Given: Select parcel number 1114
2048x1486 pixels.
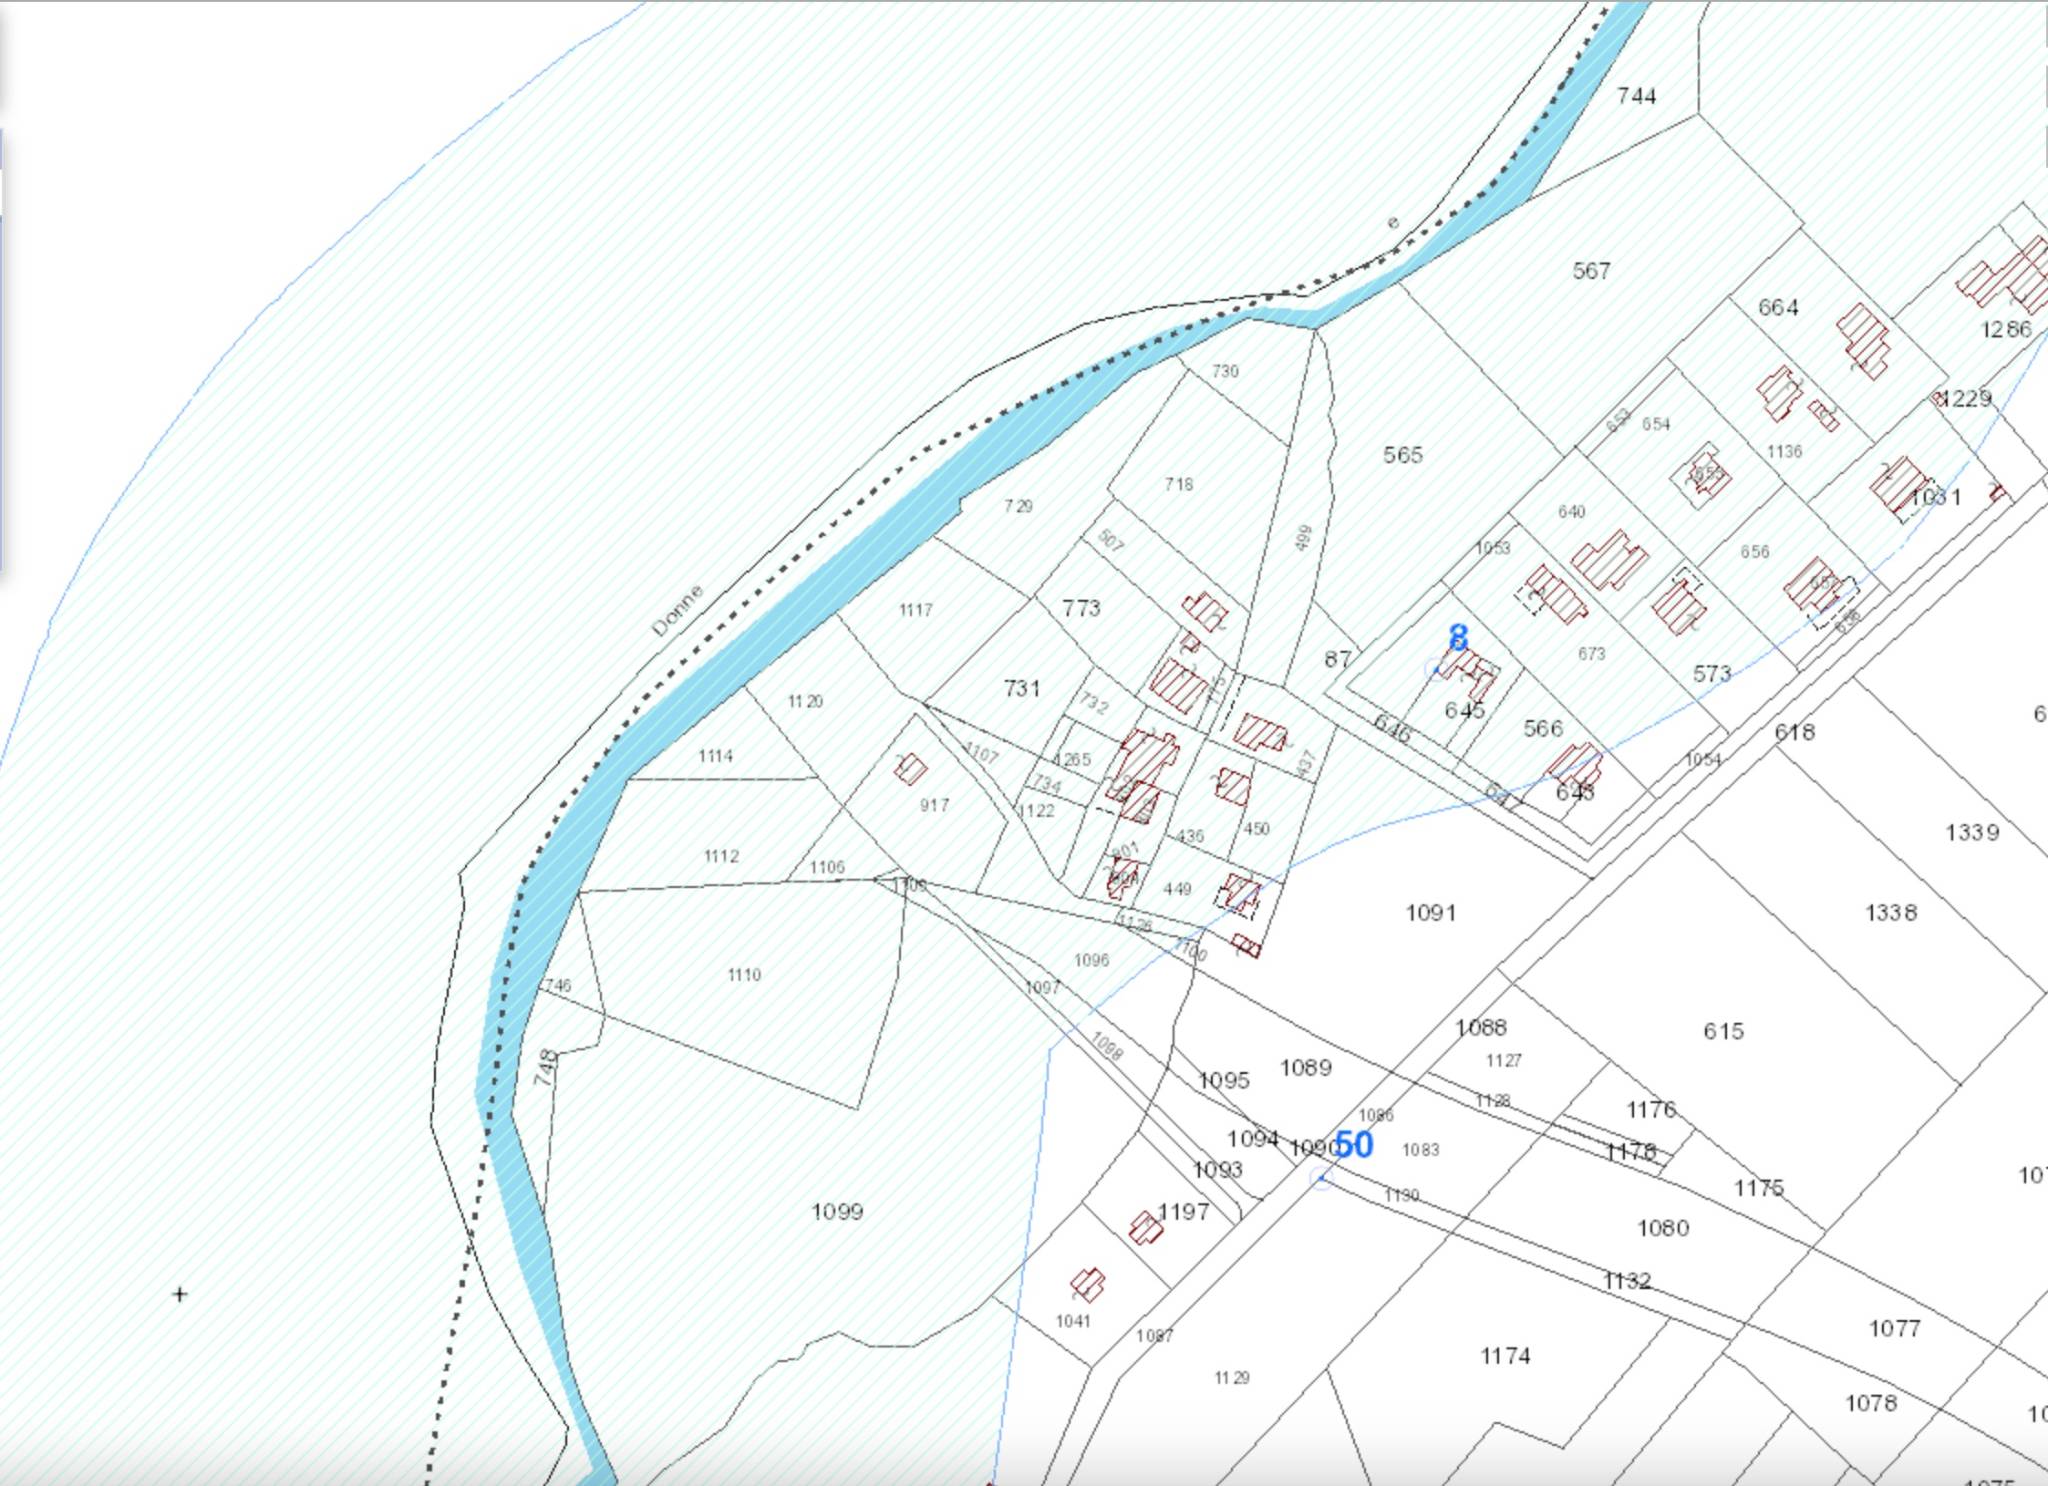Looking at the screenshot, I should [x=715, y=756].
